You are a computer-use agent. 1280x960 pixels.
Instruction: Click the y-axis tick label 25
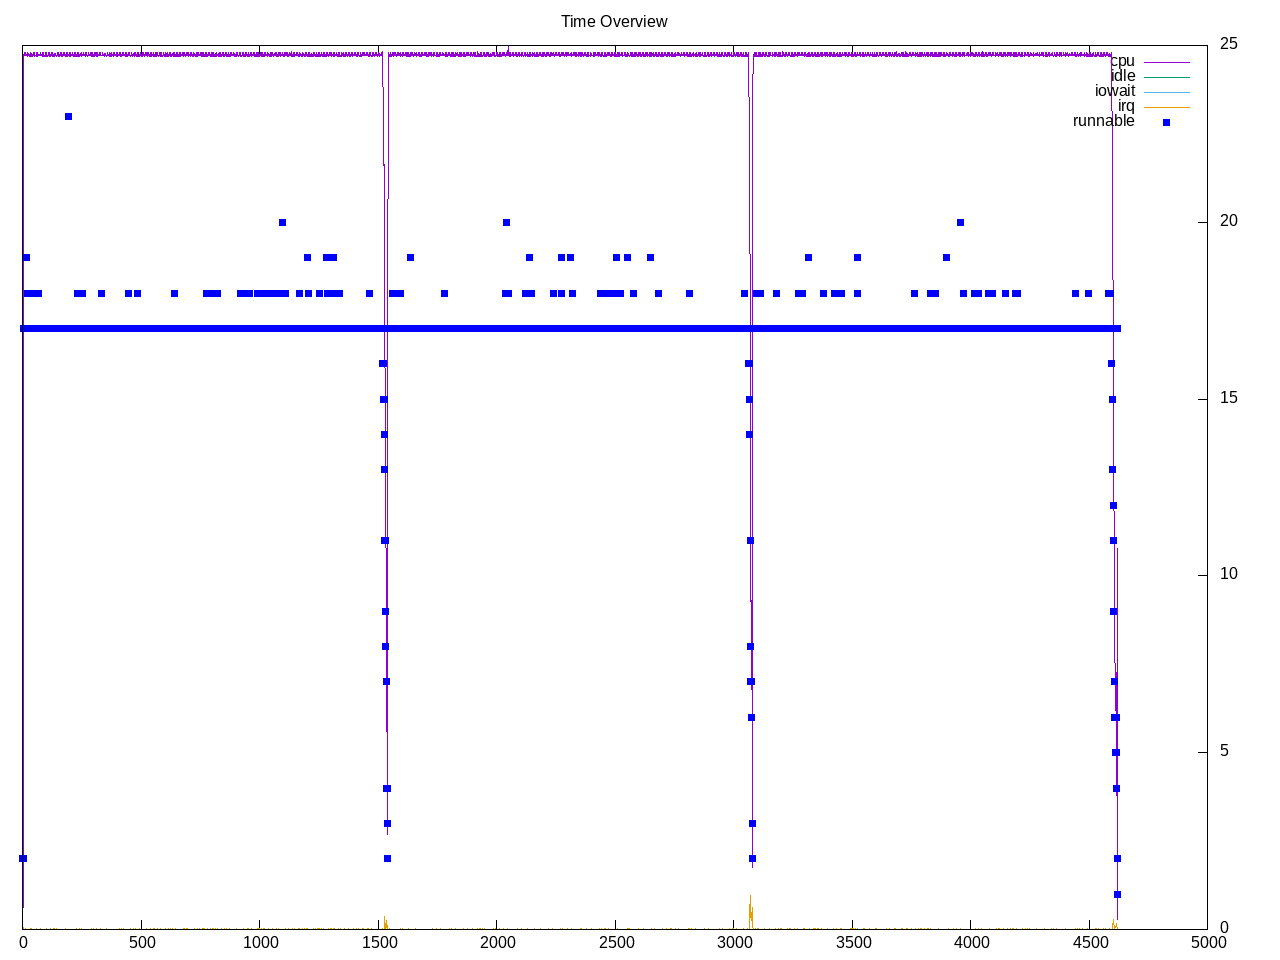click(x=1228, y=43)
